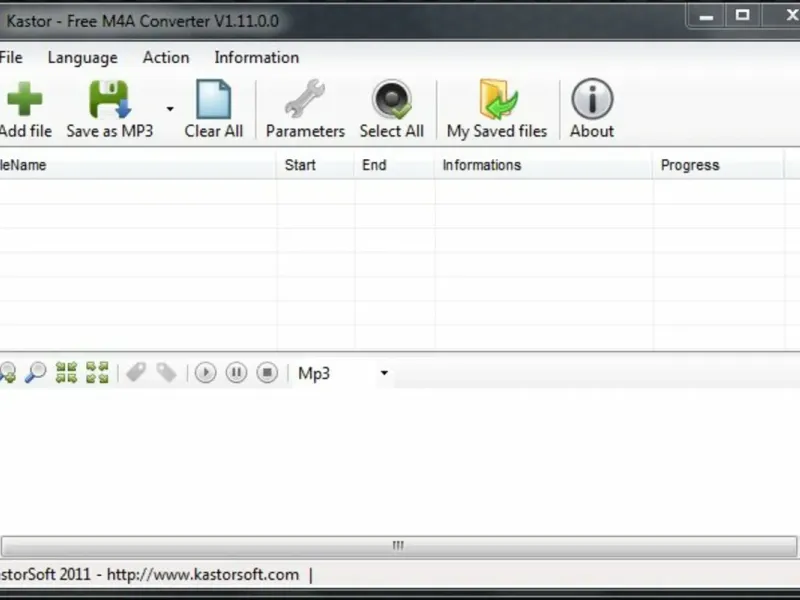Click the magnifier with green arrow icon
The image size is (800, 600).
7,372
